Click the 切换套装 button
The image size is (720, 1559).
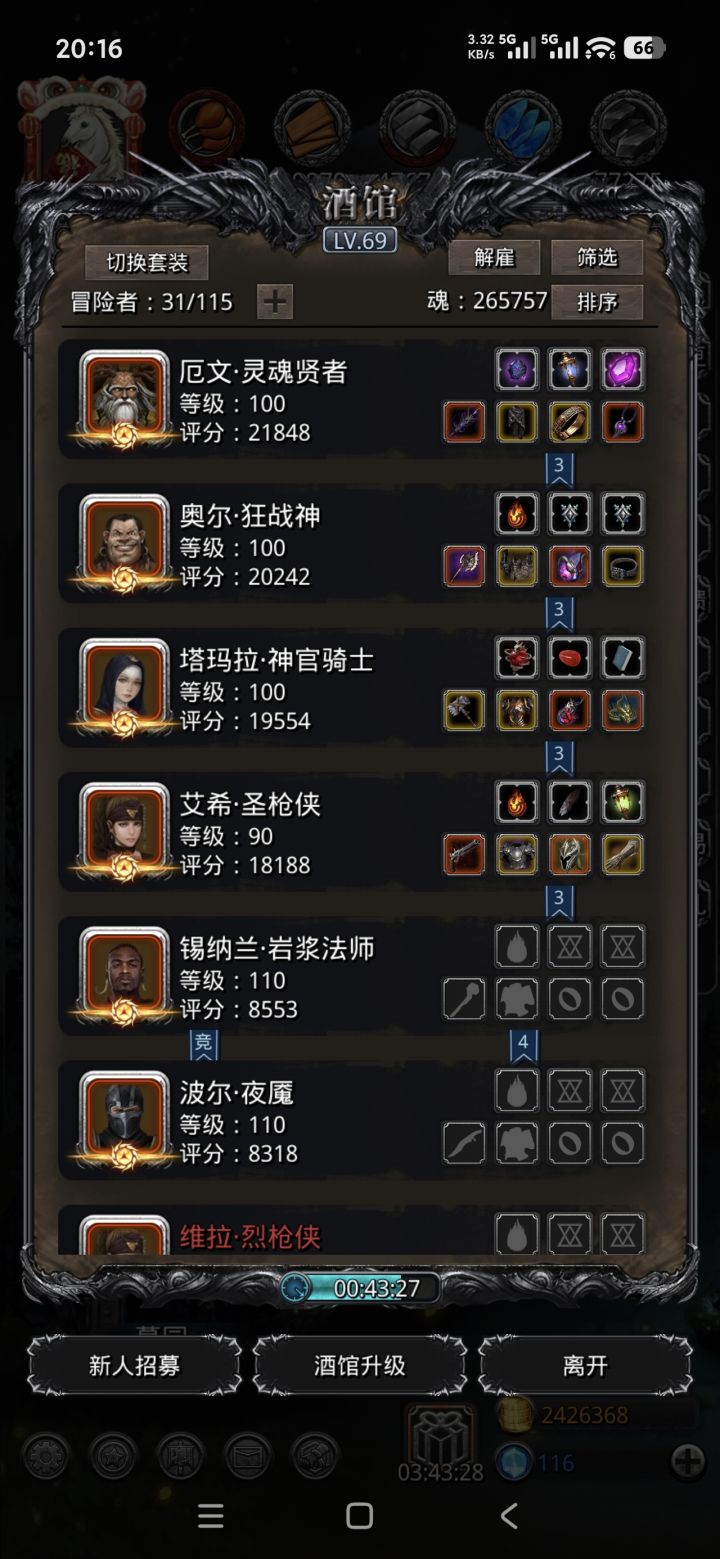click(147, 262)
